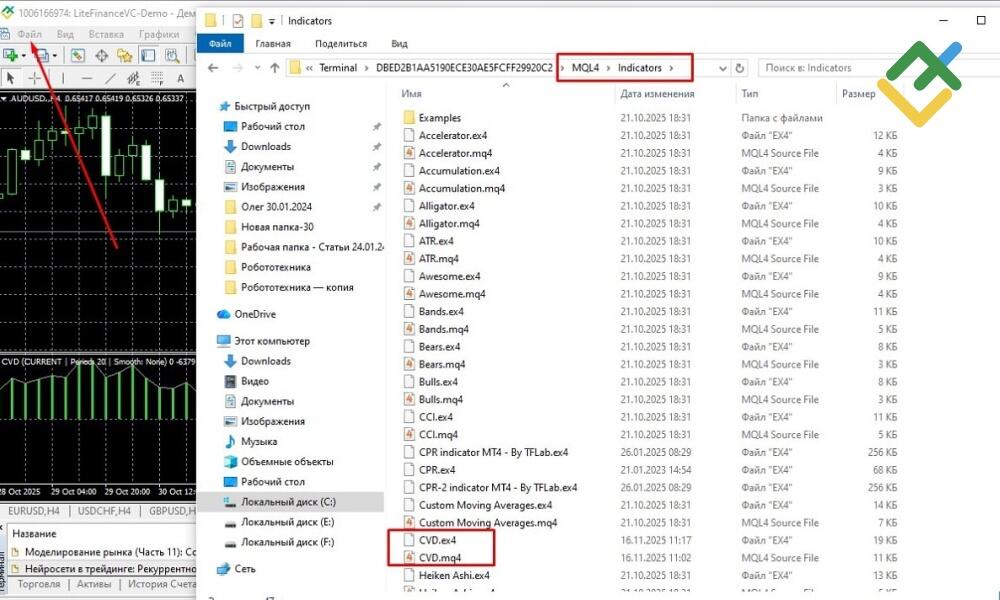1000x600 pixels.
Task: Select the file CPR-2 indicator MT4 - By TFLab.ex4
Action: (x=498, y=487)
